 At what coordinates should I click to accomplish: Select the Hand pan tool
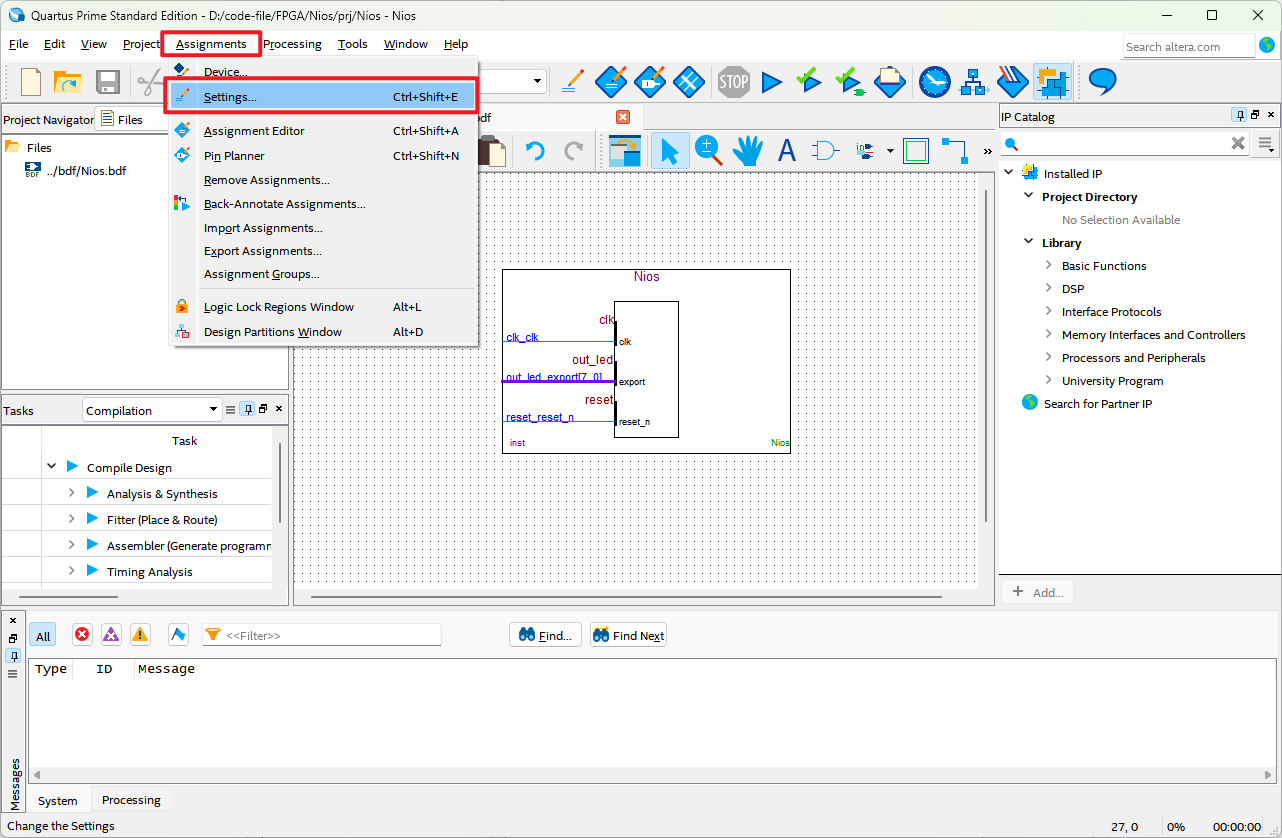point(748,151)
